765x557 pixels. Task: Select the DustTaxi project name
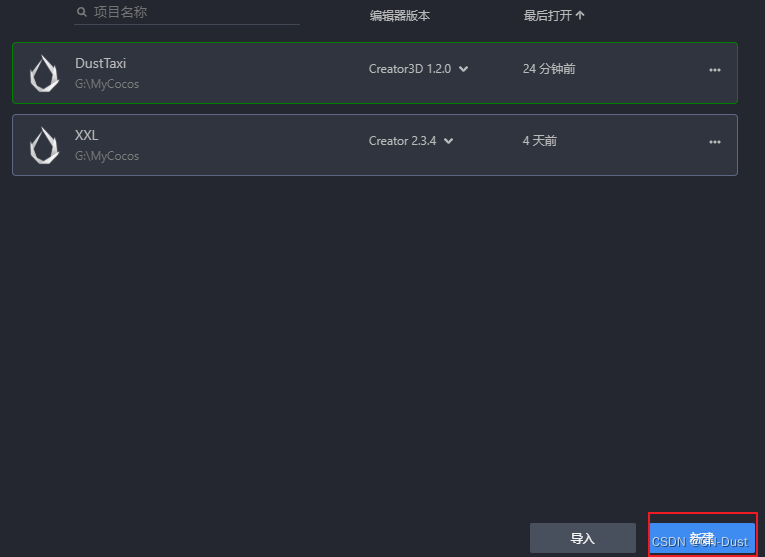coord(101,63)
